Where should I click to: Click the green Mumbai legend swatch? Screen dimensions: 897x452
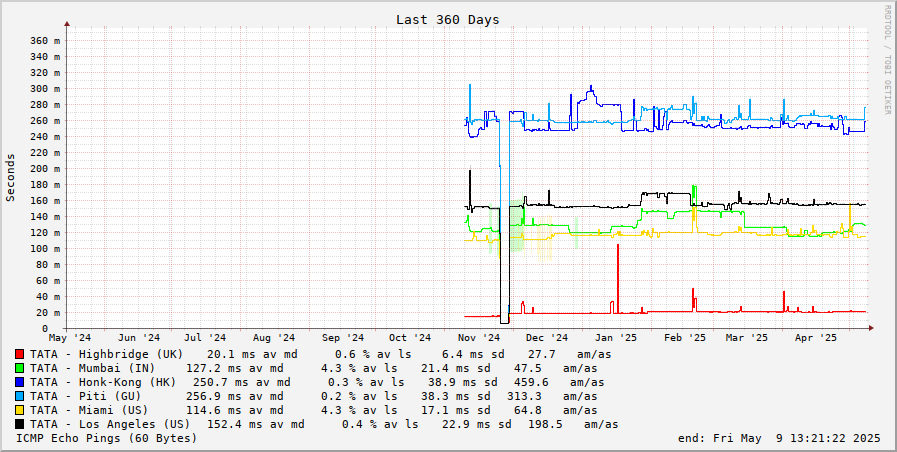coord(20,368)
